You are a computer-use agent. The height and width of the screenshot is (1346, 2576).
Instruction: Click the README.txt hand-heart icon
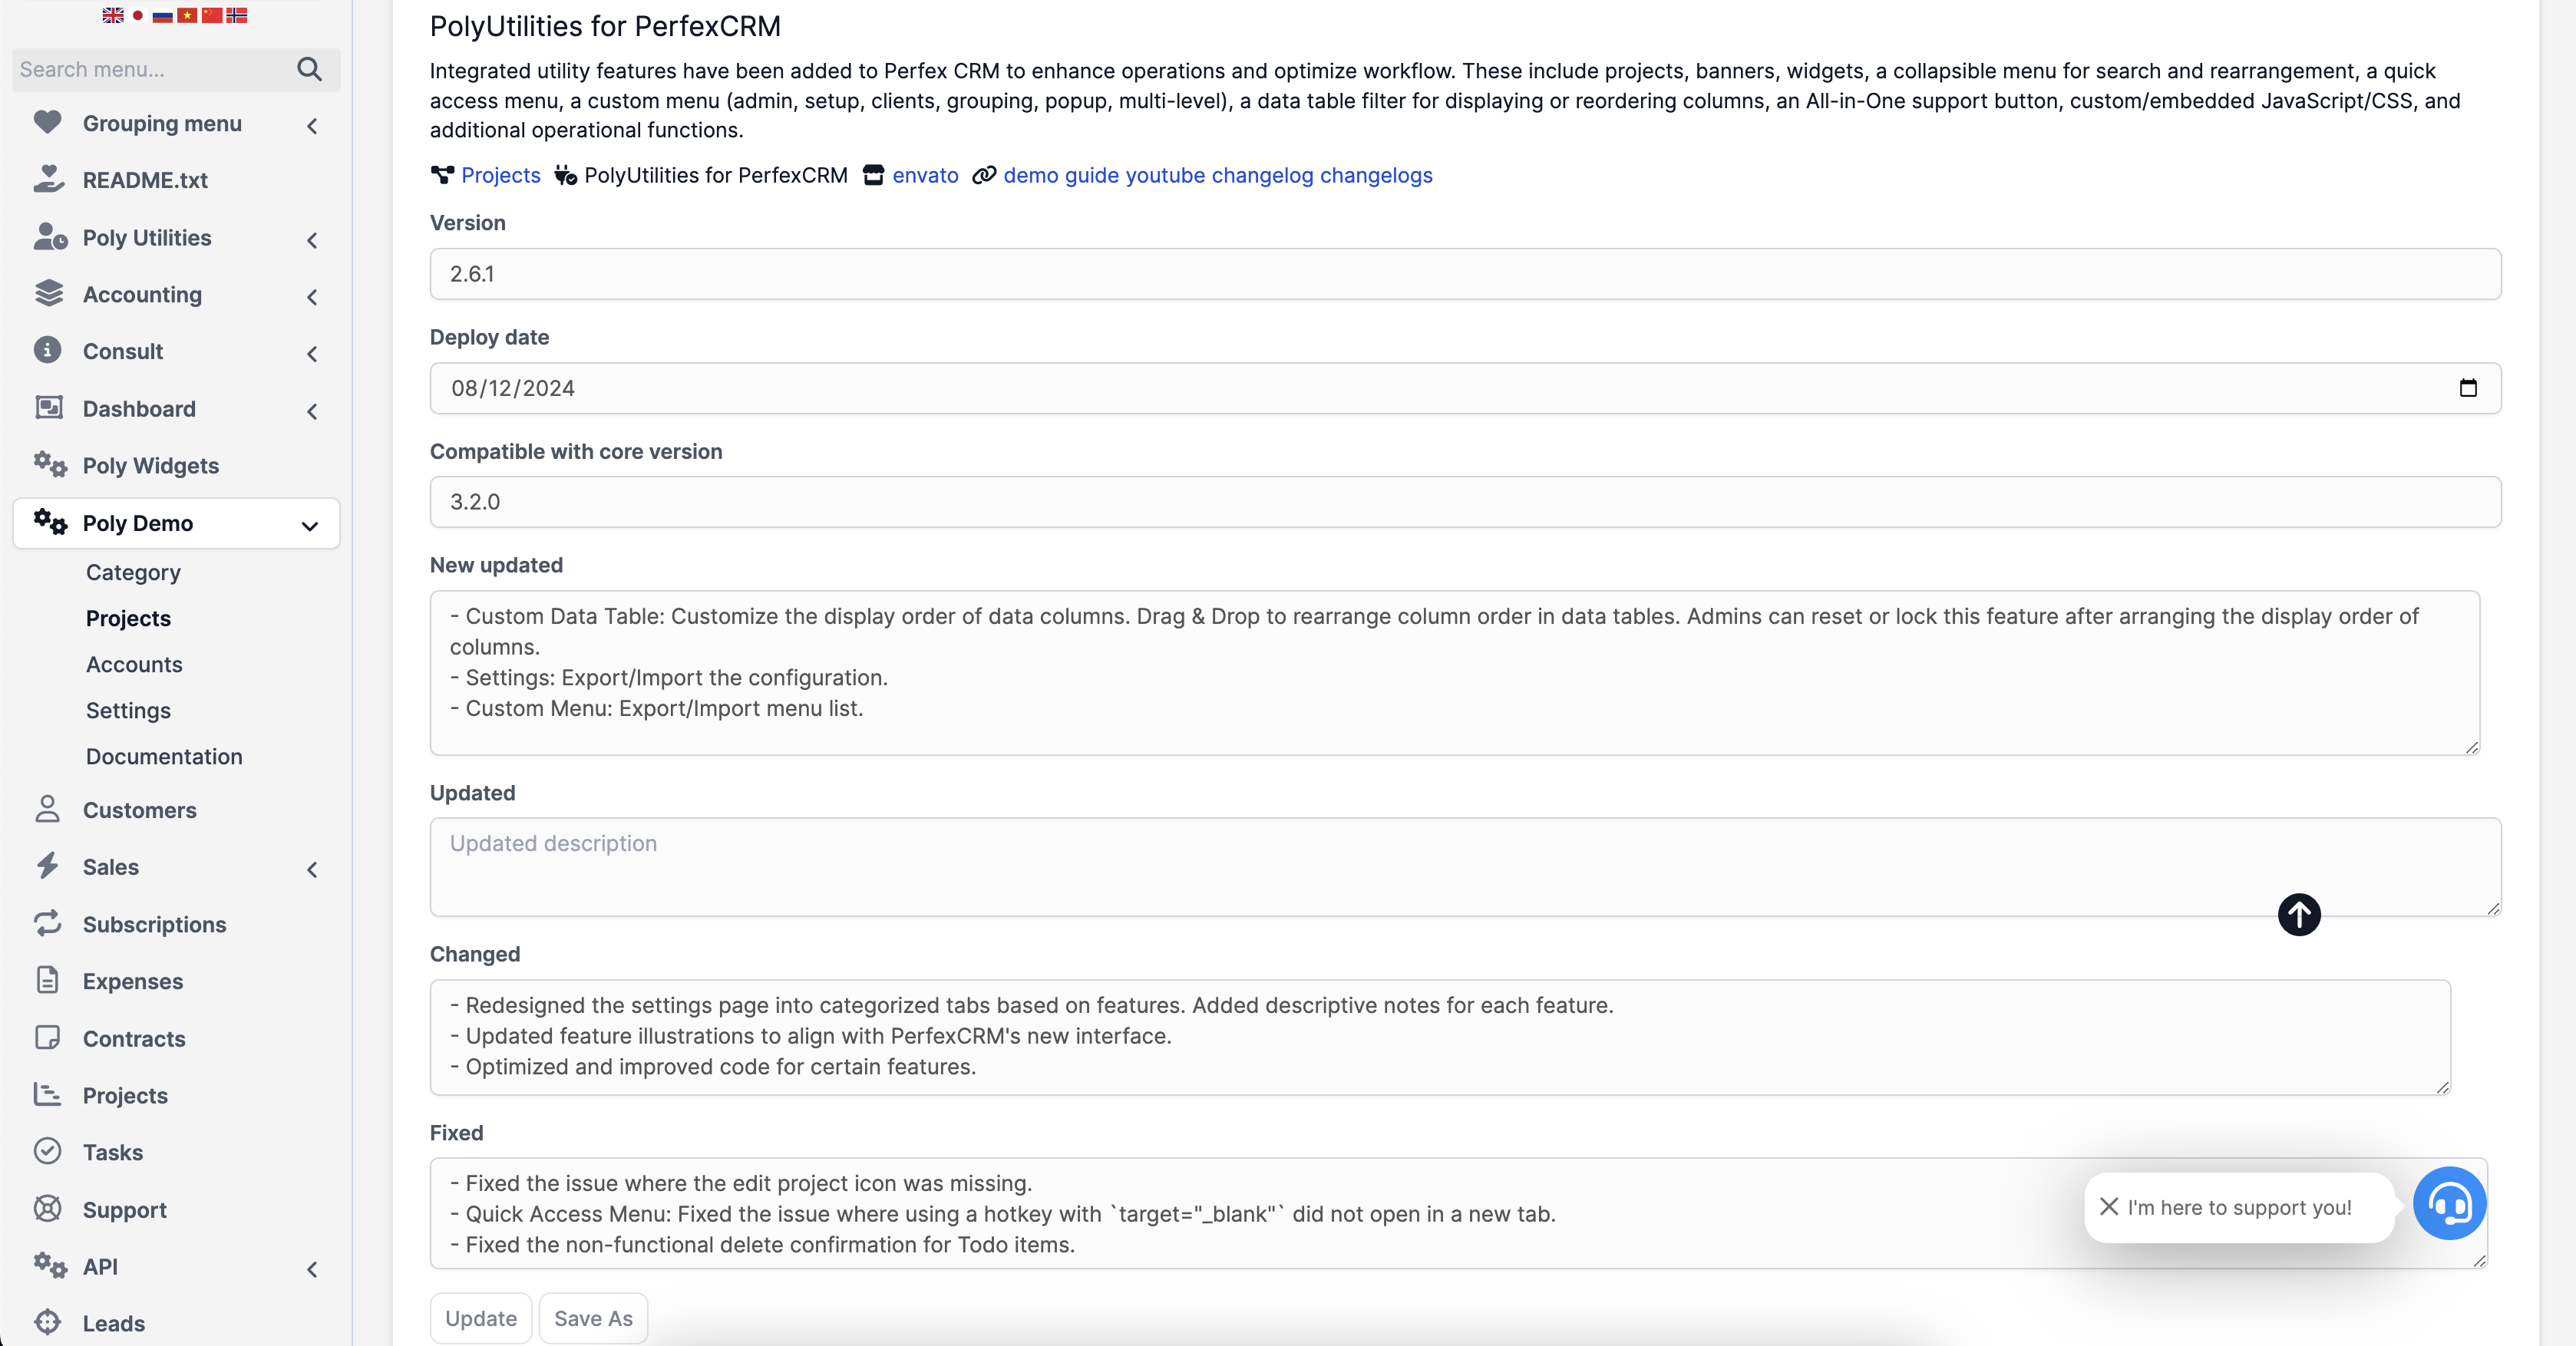pos(48,179)
